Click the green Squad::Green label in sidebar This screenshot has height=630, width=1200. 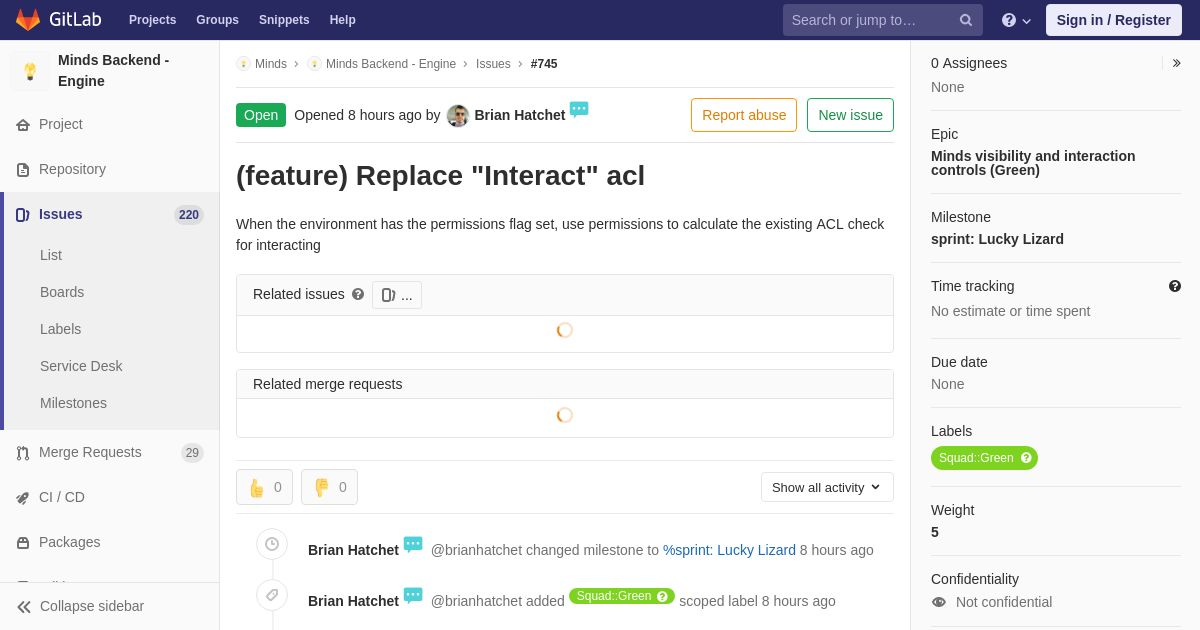click(976, 458)
